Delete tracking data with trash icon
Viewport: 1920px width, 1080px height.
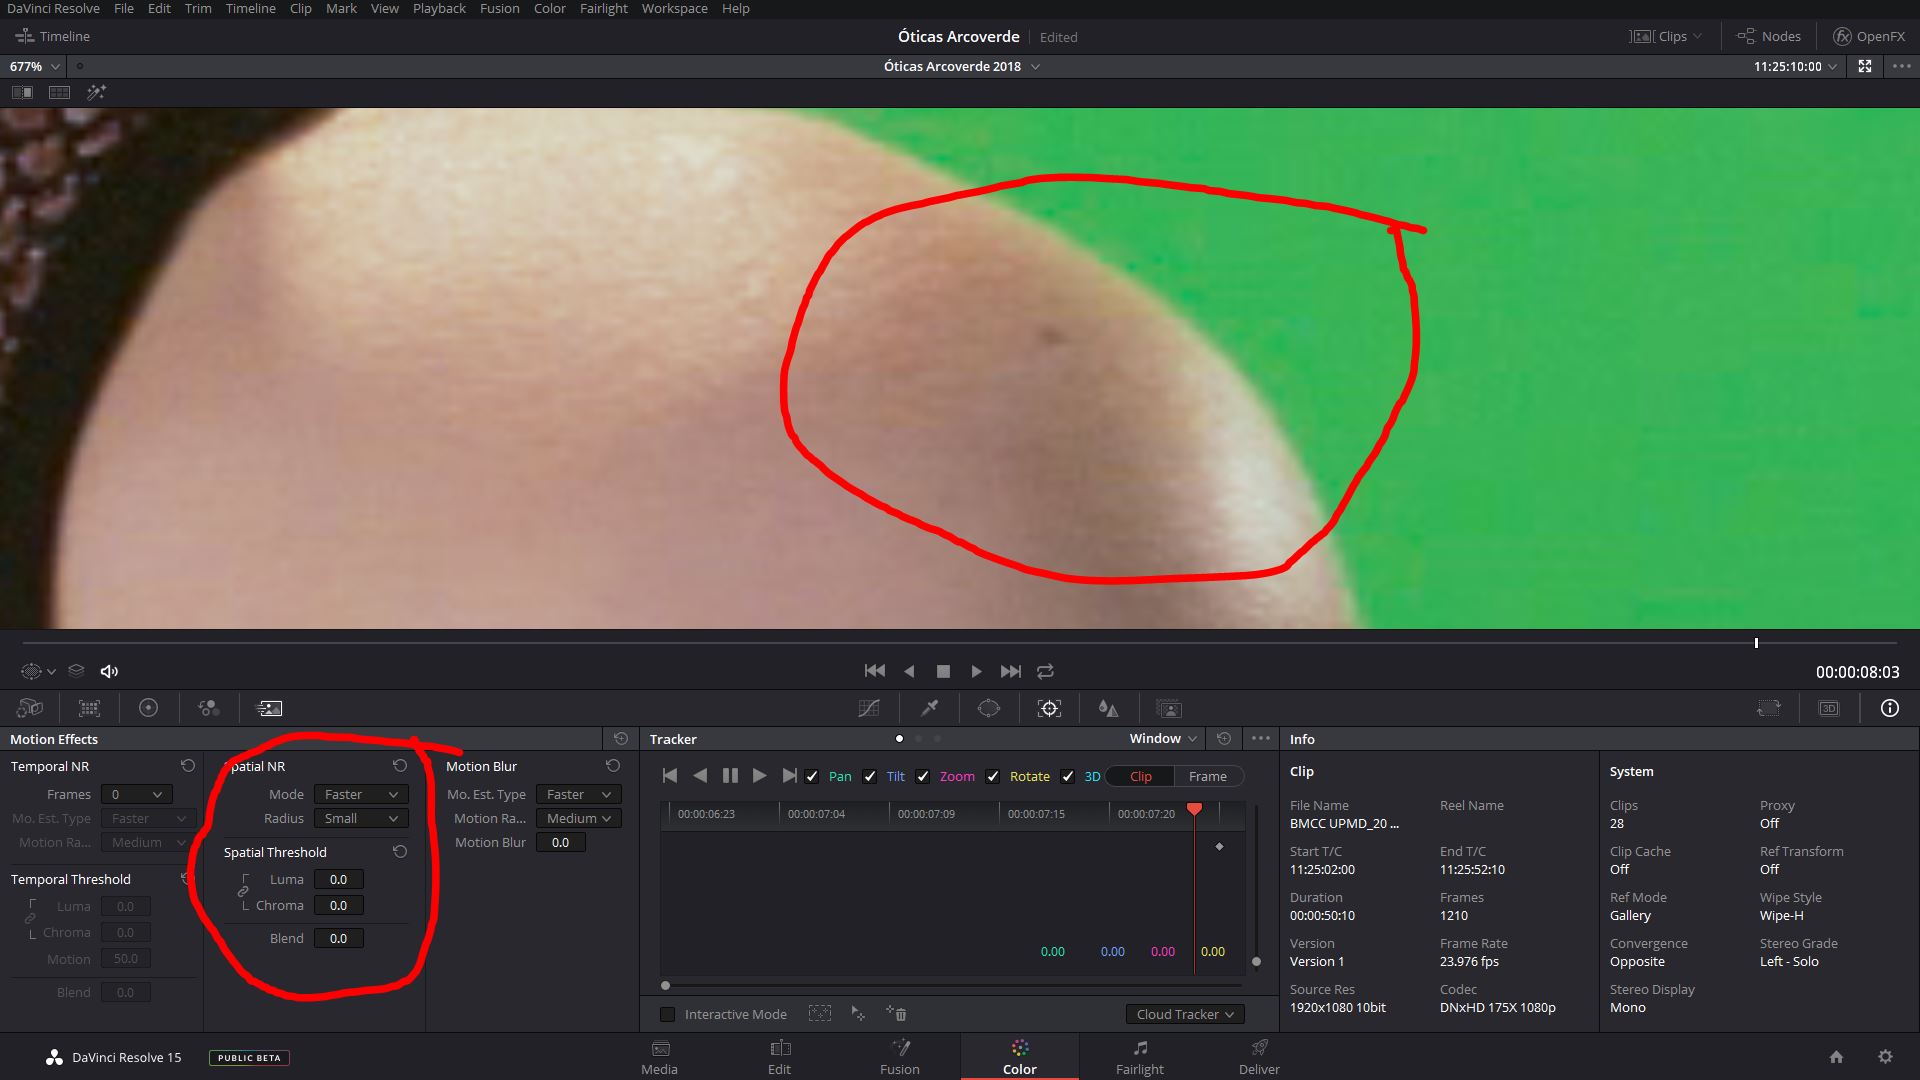tap(896, 1014)
